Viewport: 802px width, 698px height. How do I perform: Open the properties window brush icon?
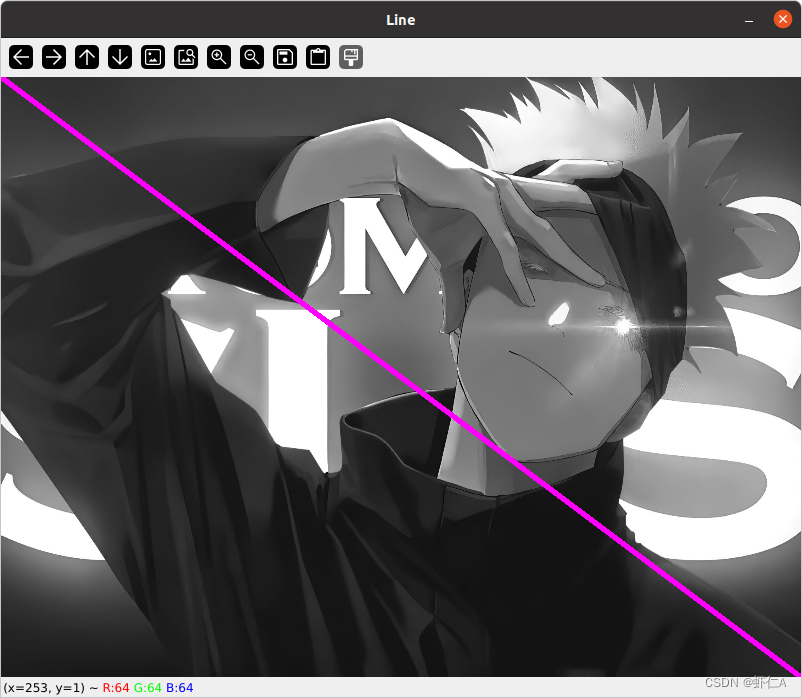[351, 57]
